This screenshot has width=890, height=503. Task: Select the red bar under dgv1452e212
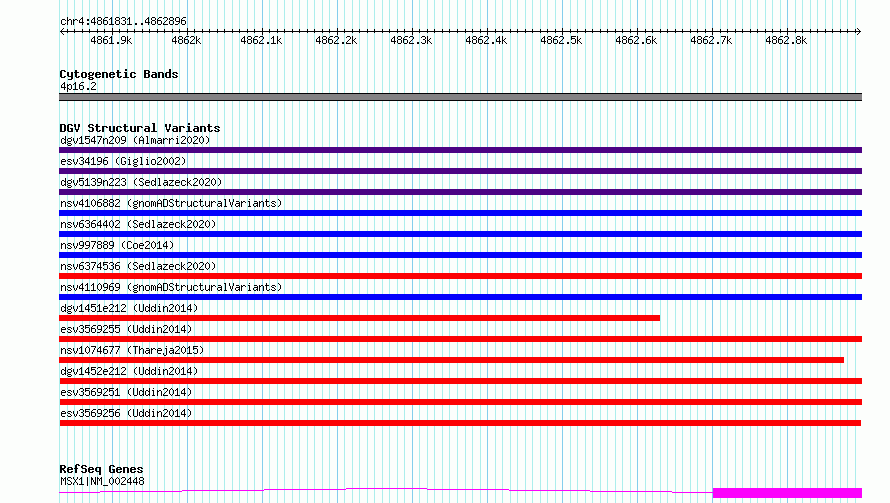pyautogui.click(x=460, y=381)
